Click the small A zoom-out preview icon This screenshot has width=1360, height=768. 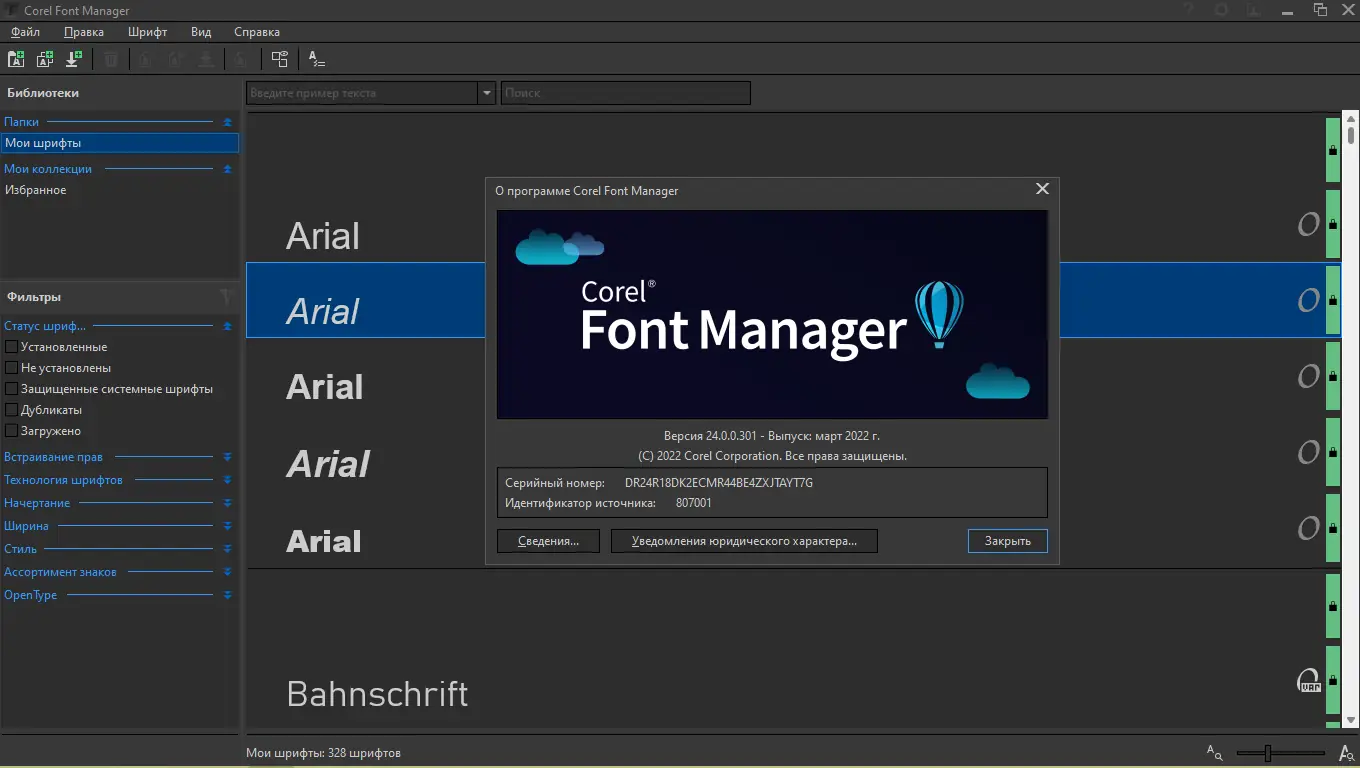(x=1214, y=752)
